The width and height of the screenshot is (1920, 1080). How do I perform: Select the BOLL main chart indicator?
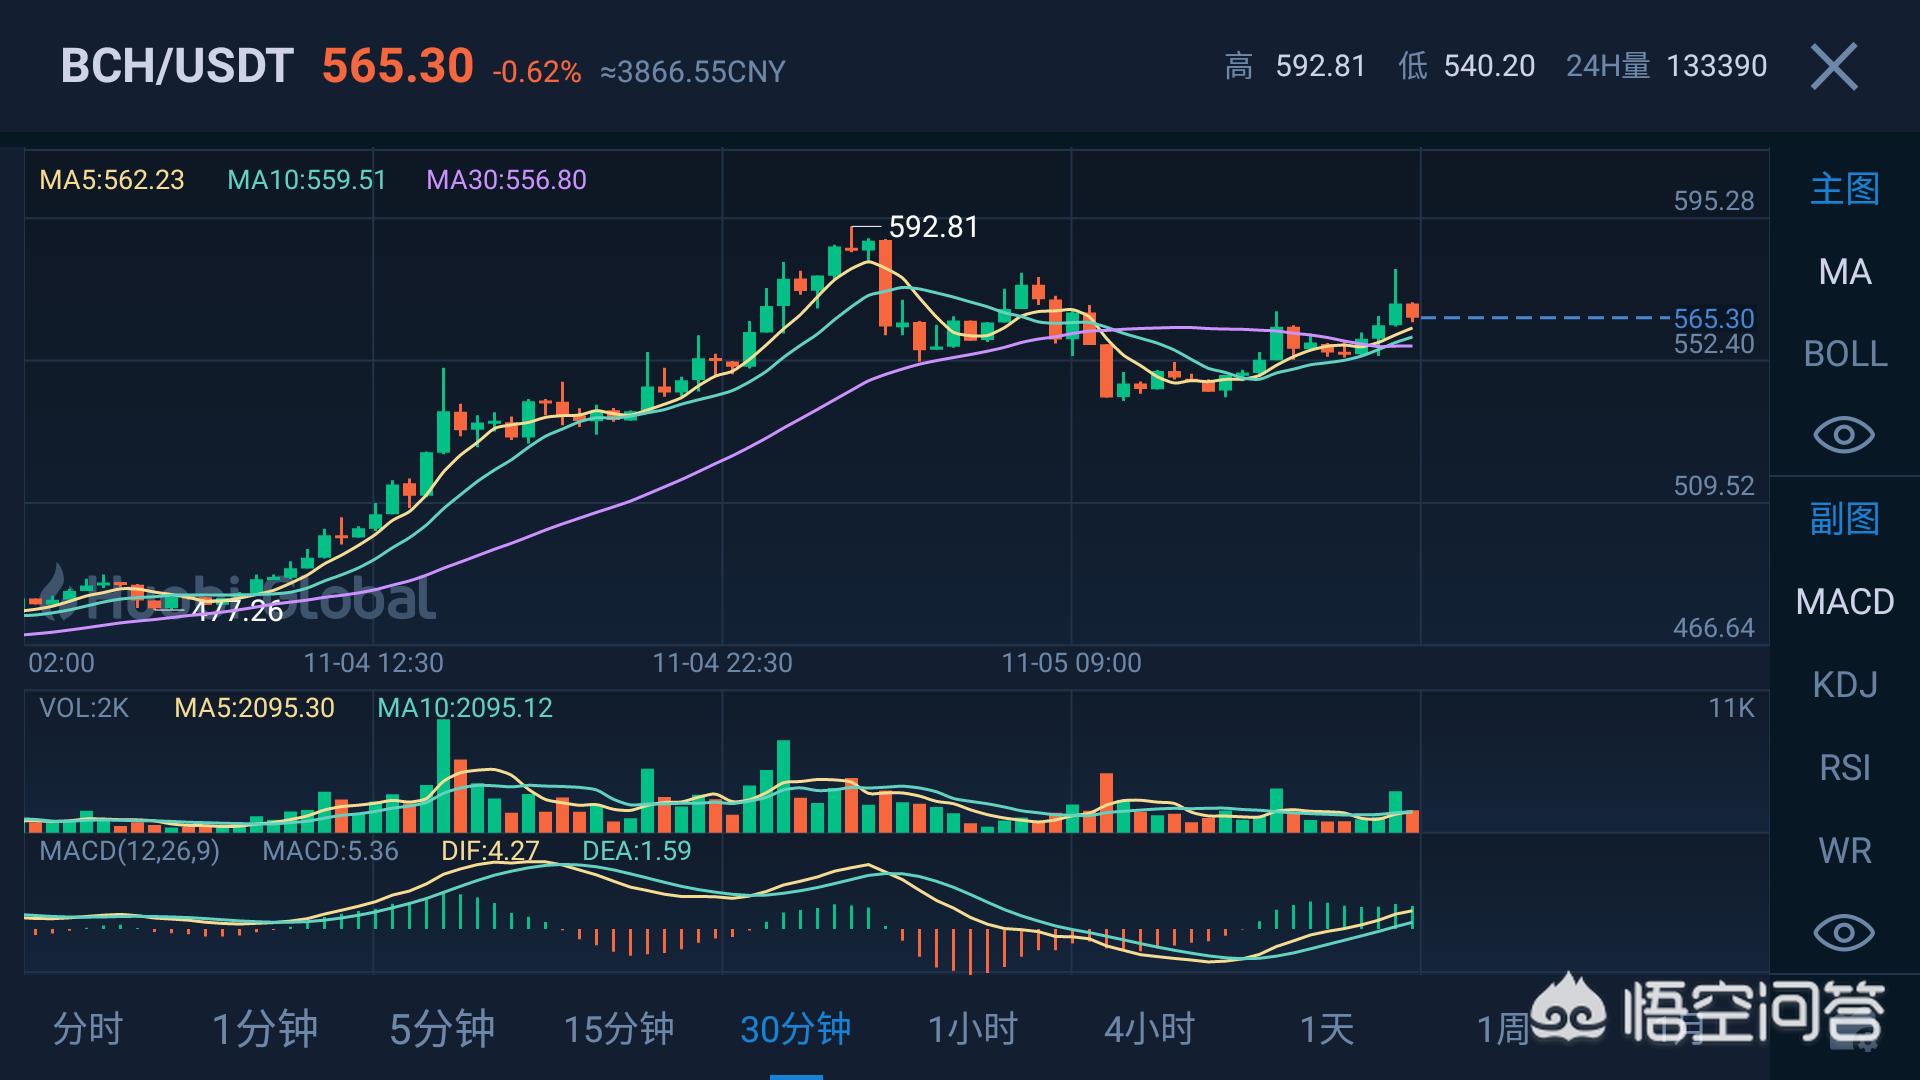point(1844,354)
